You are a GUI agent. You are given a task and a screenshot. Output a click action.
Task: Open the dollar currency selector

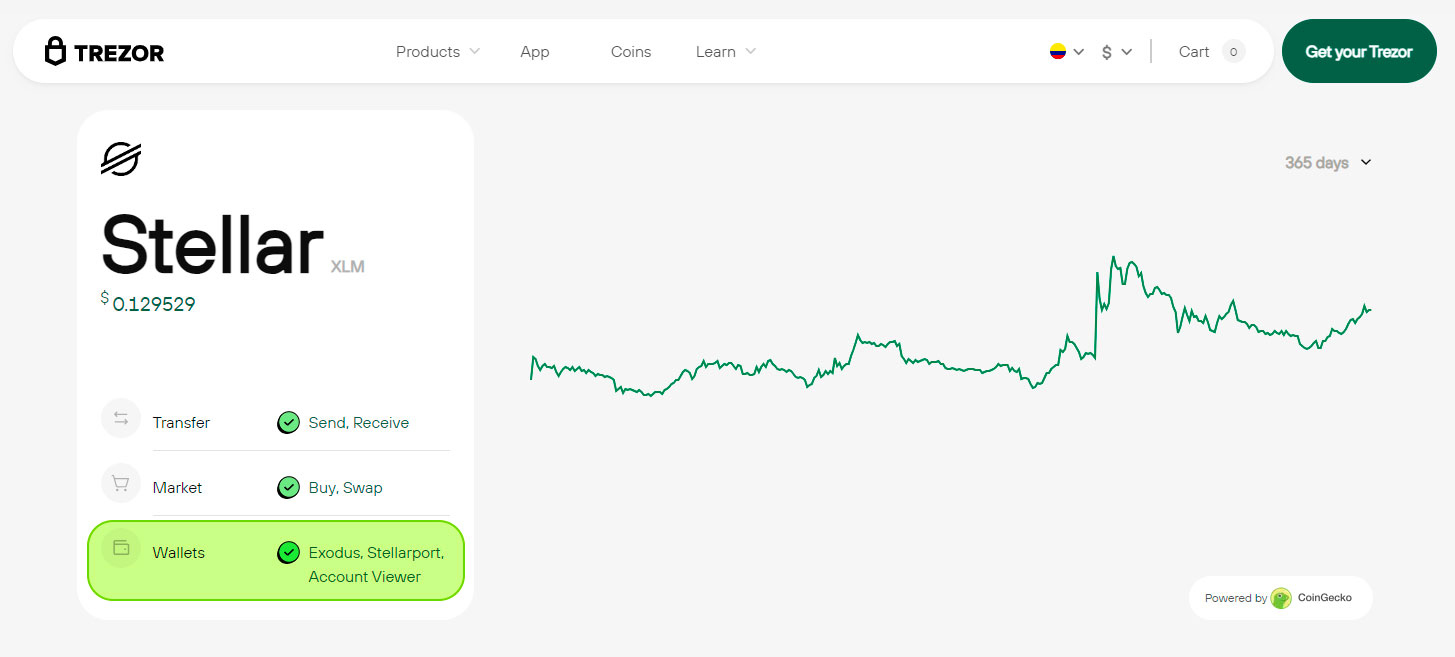point(1116,52)
